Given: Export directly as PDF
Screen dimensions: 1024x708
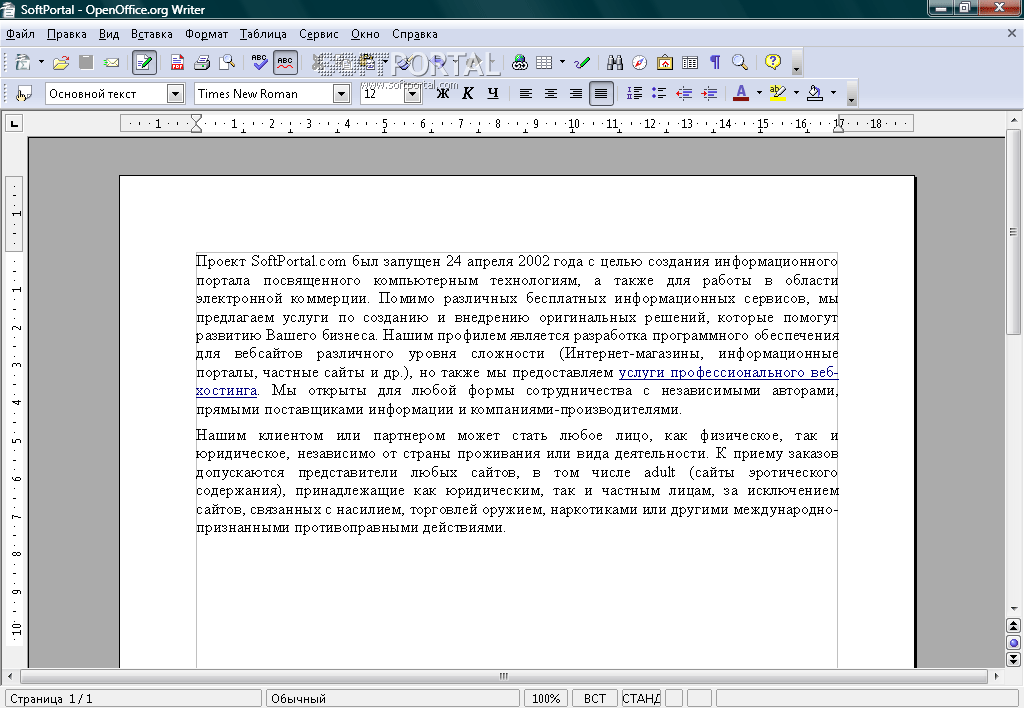Looking at the screenshot, I should (x=177, y=62).
